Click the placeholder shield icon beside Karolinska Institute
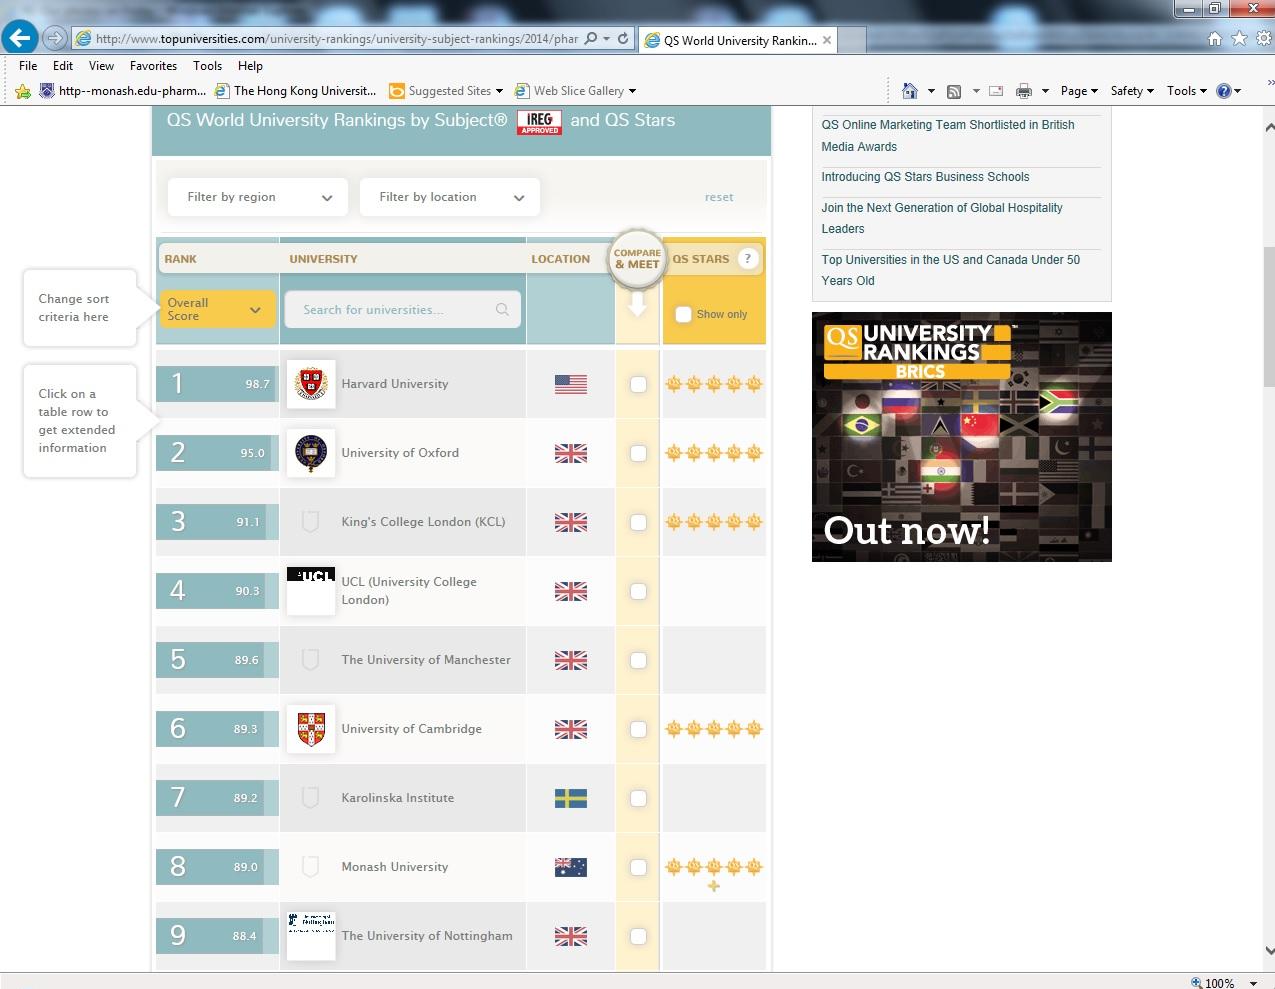1275x989 pixels. coord(310,798)
